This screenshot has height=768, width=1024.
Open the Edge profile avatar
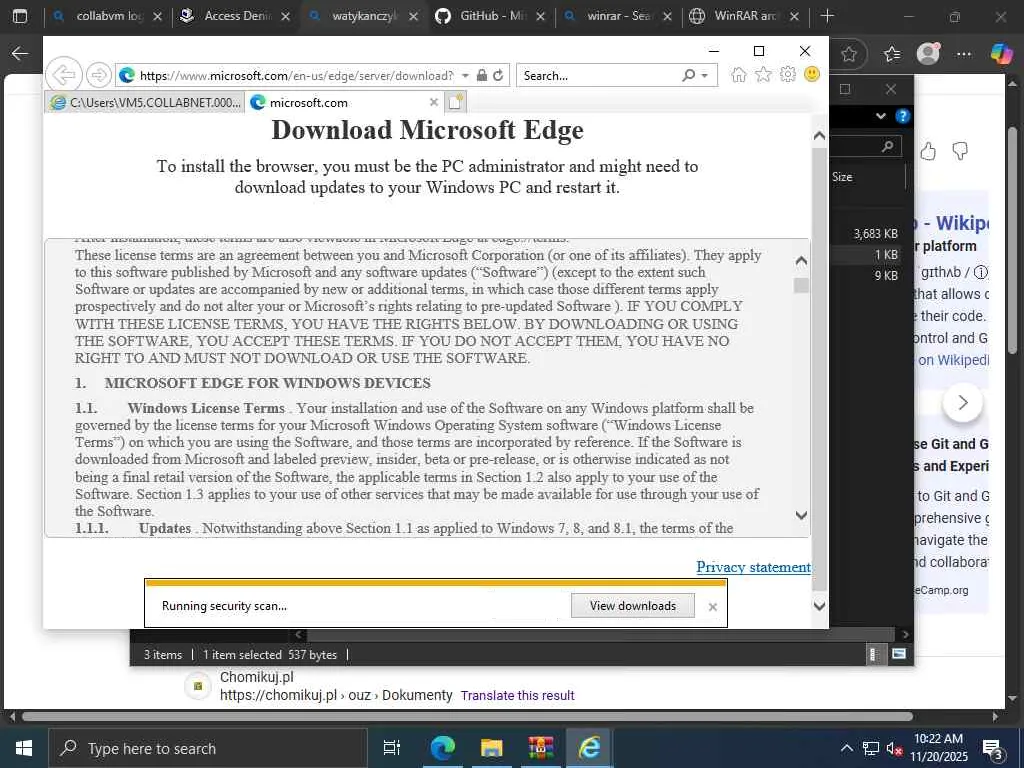pos(928,54)
